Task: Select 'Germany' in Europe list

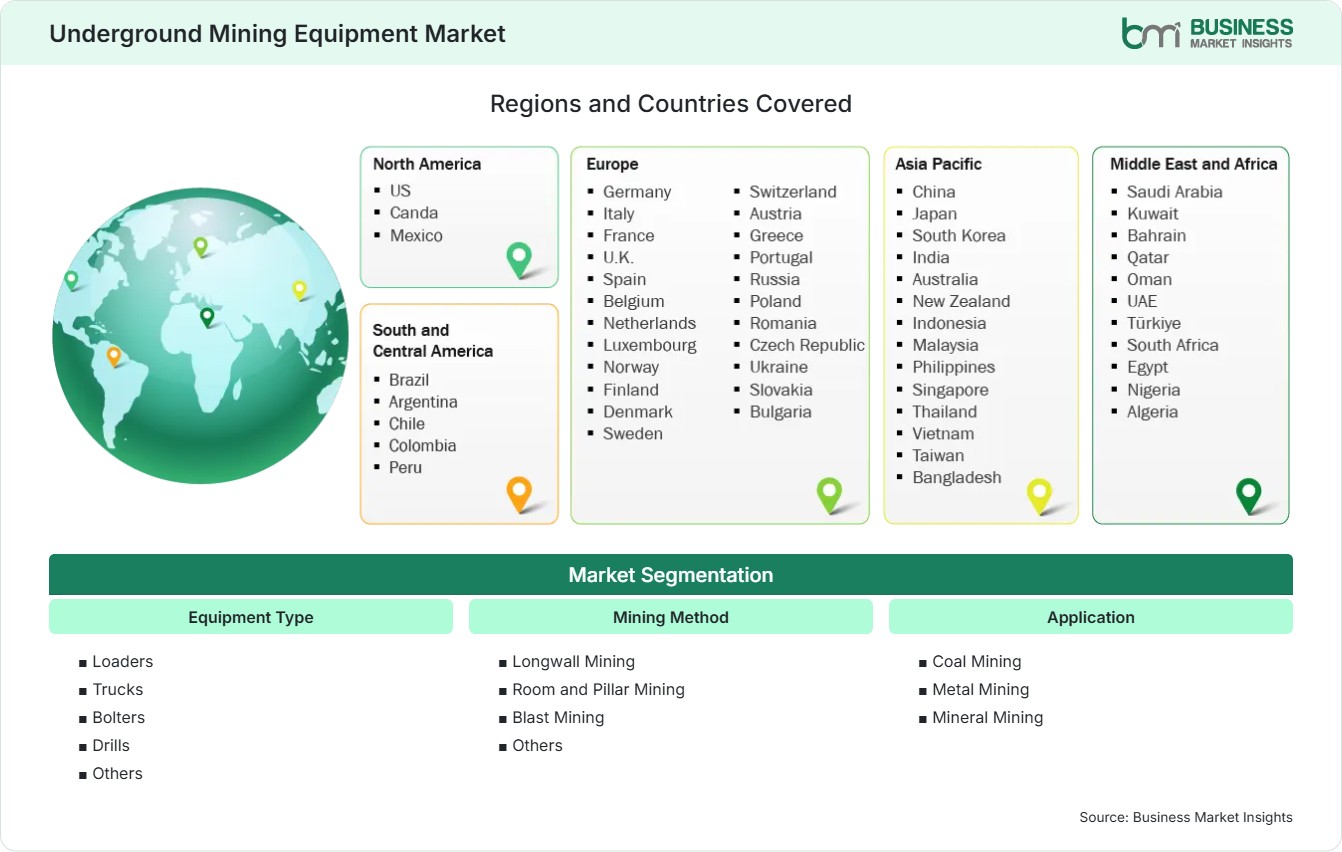Action: [637, 192]
